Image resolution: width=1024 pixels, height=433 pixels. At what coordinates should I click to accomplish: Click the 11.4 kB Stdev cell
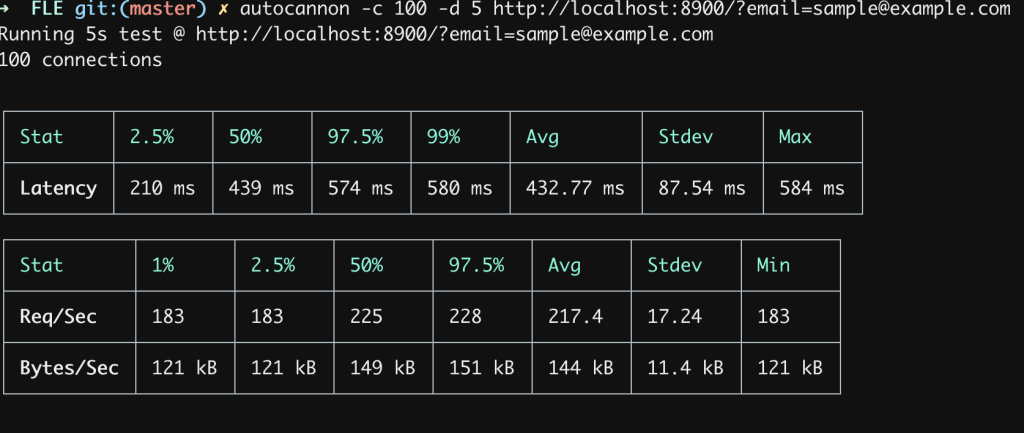click(x=685, y=368)
